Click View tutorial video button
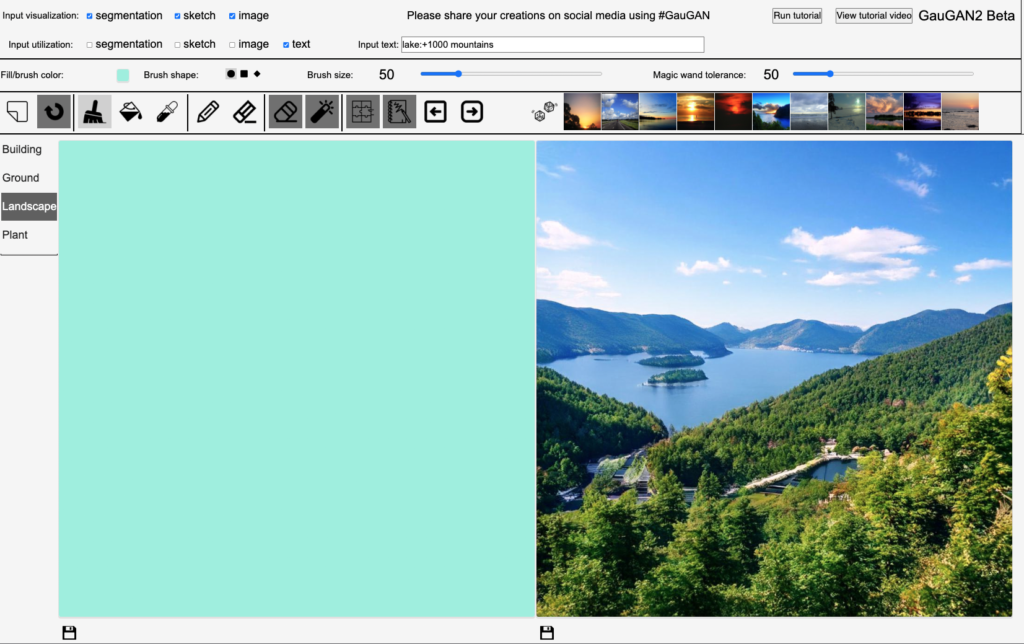1024x644 pixels. (874, 16)
